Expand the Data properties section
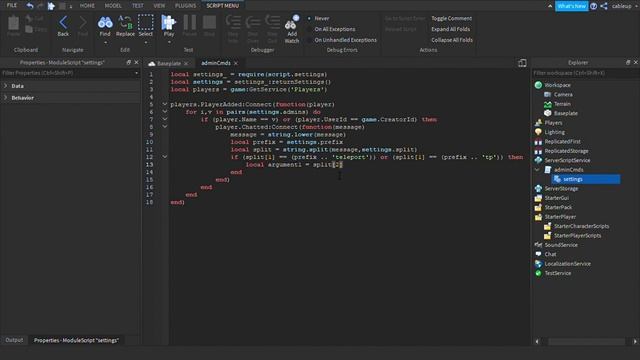Viewport: 640px width, 360px height. [x=6, y=86]
